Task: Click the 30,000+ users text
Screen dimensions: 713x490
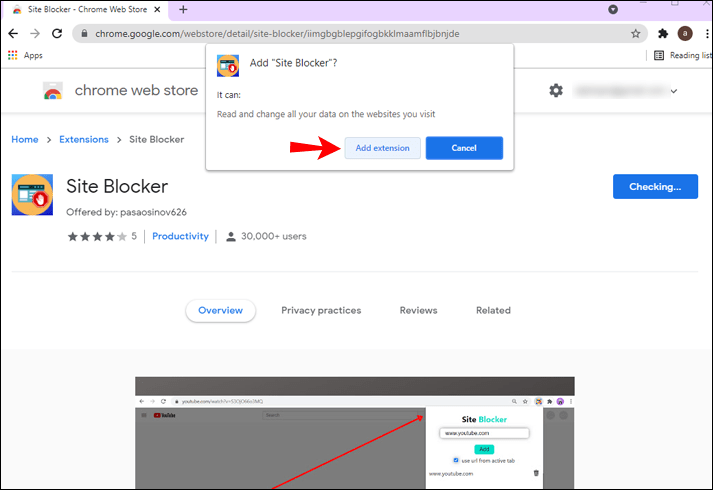Action: pyautogui.click(x=274, y=236)
